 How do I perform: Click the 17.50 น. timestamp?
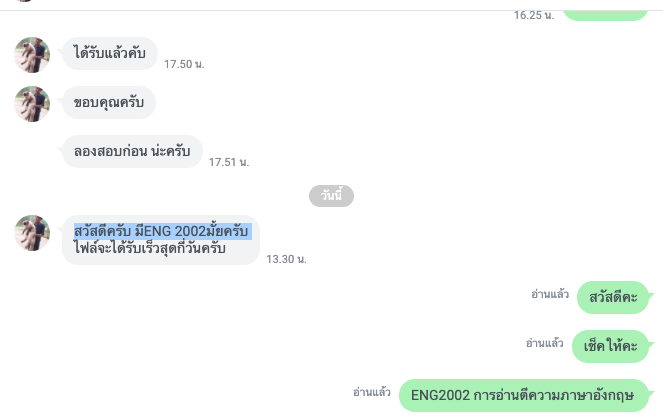pyautogui.click(x=184, y=64)
